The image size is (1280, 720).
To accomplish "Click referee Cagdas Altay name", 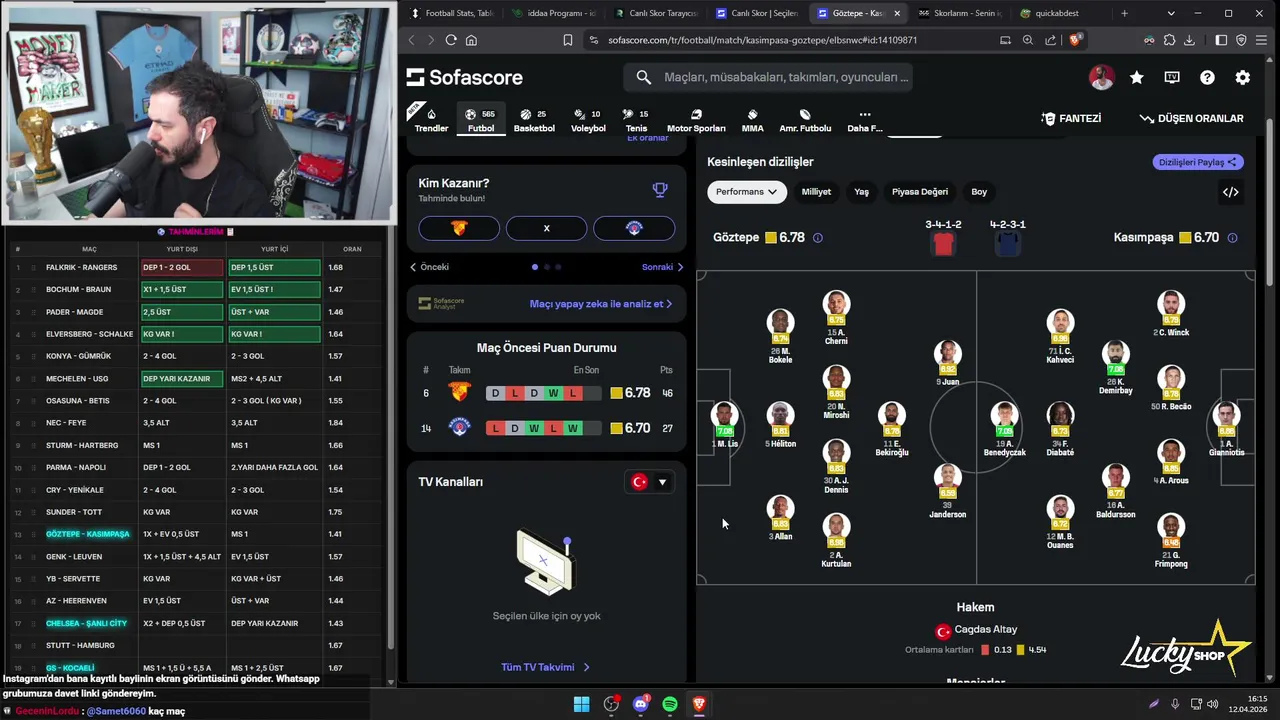I will [986, 629].
